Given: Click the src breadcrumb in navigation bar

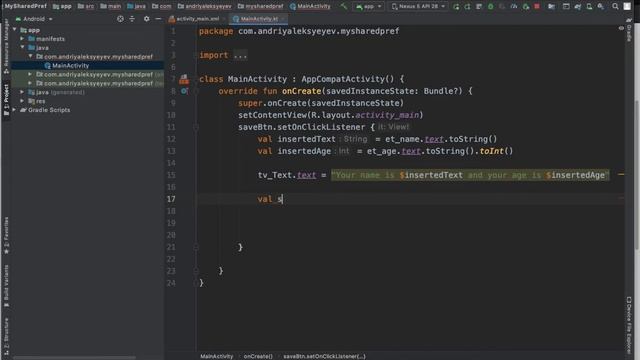Looking at the screenshot, I should [86, 6].
